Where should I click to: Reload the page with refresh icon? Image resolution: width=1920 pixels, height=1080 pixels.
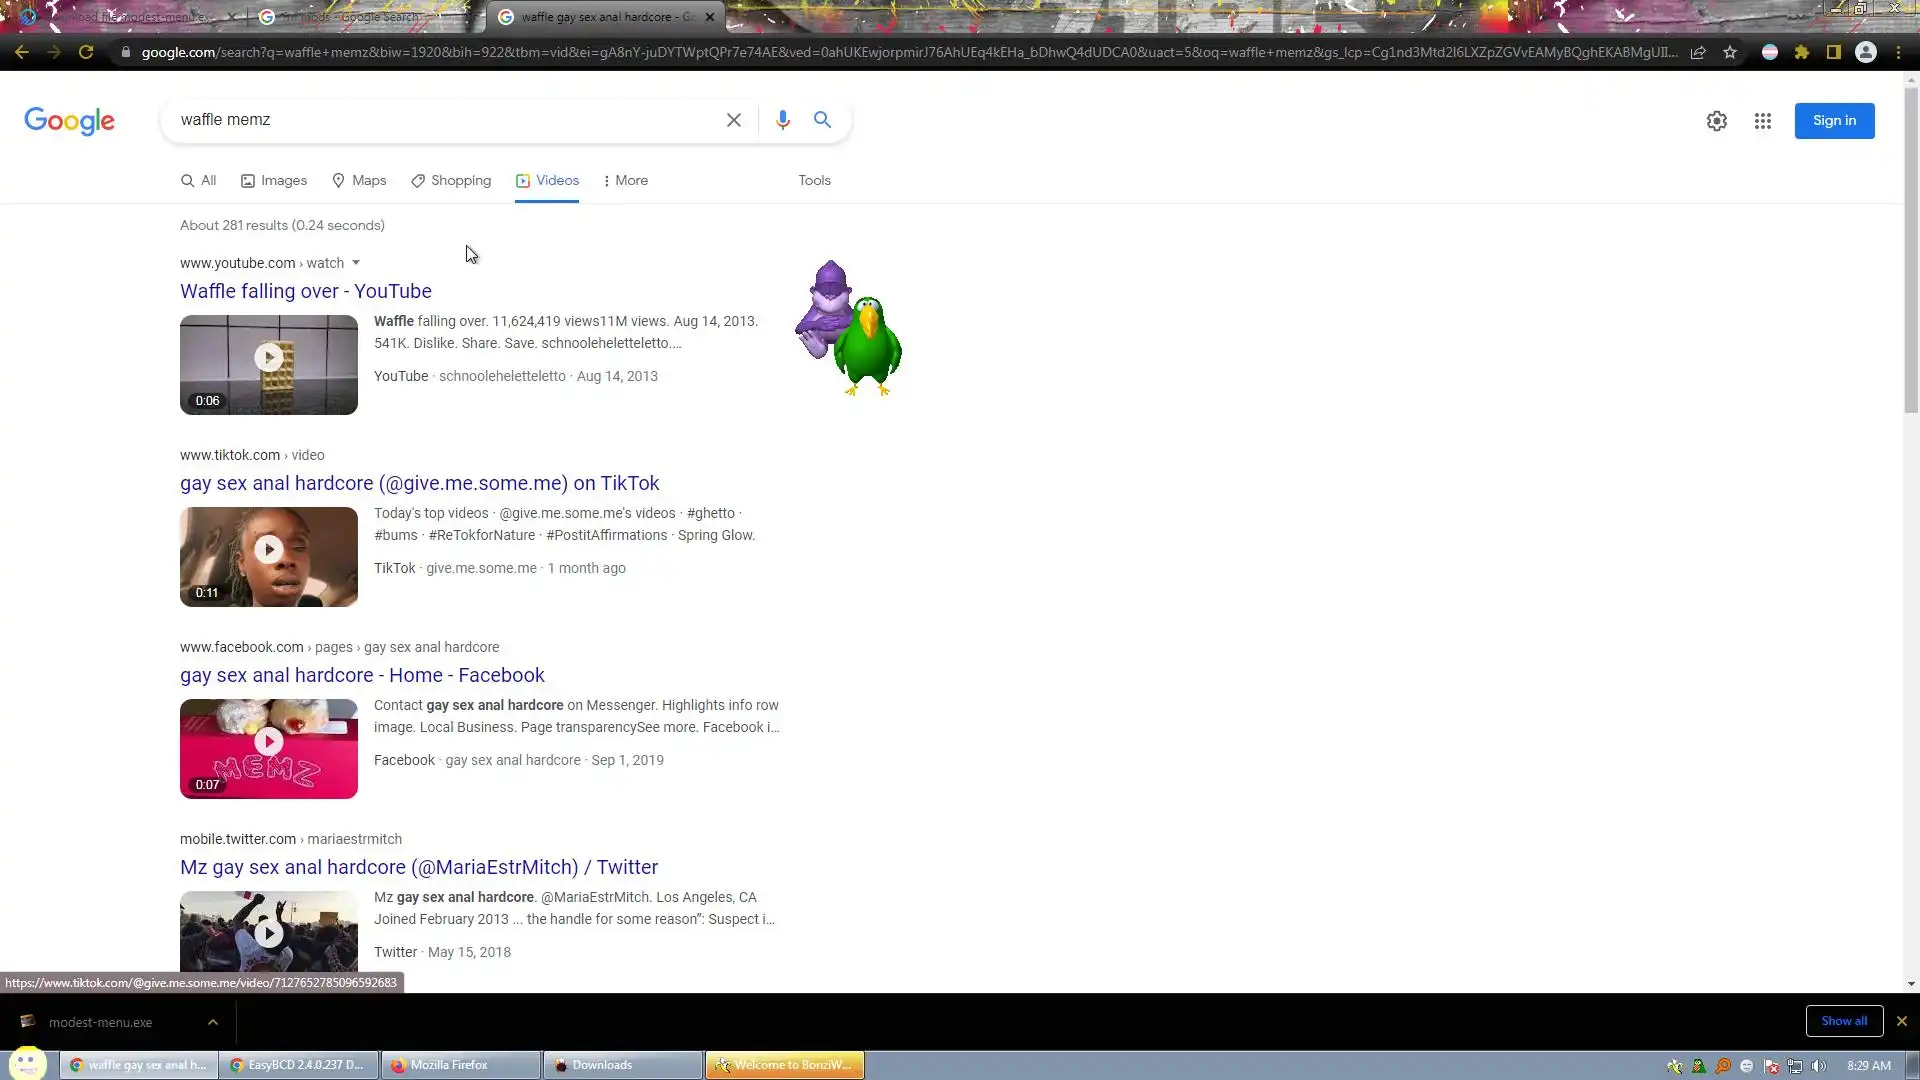click(86, 52)
